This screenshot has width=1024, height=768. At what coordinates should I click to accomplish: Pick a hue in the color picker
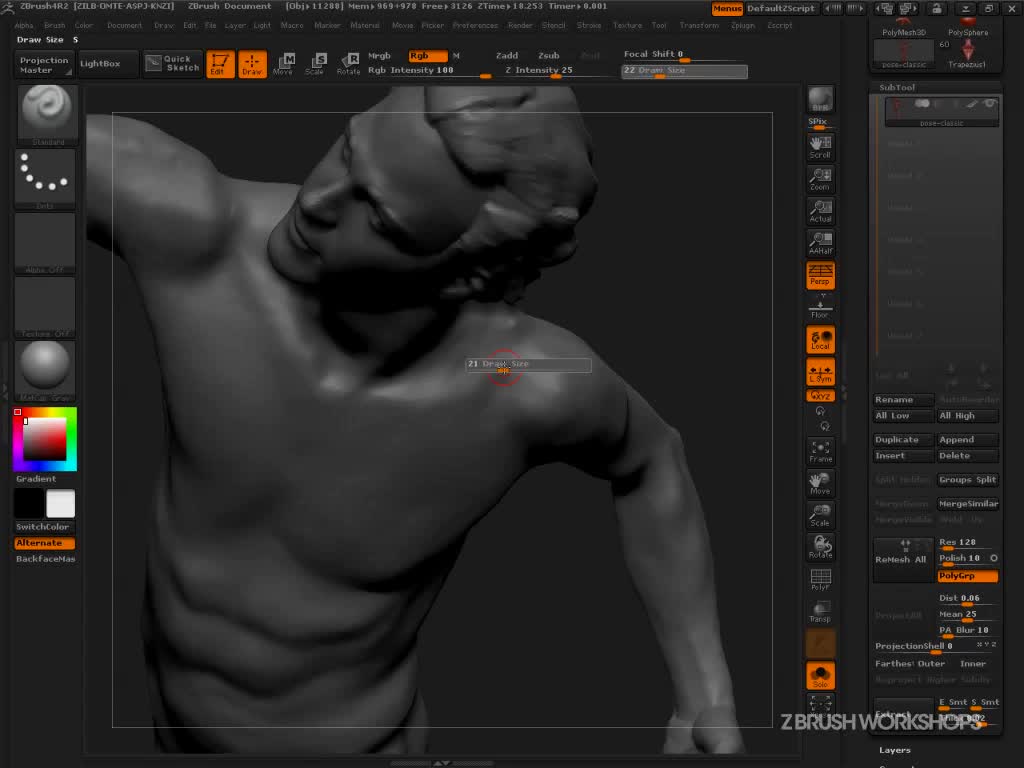(45, 439)
